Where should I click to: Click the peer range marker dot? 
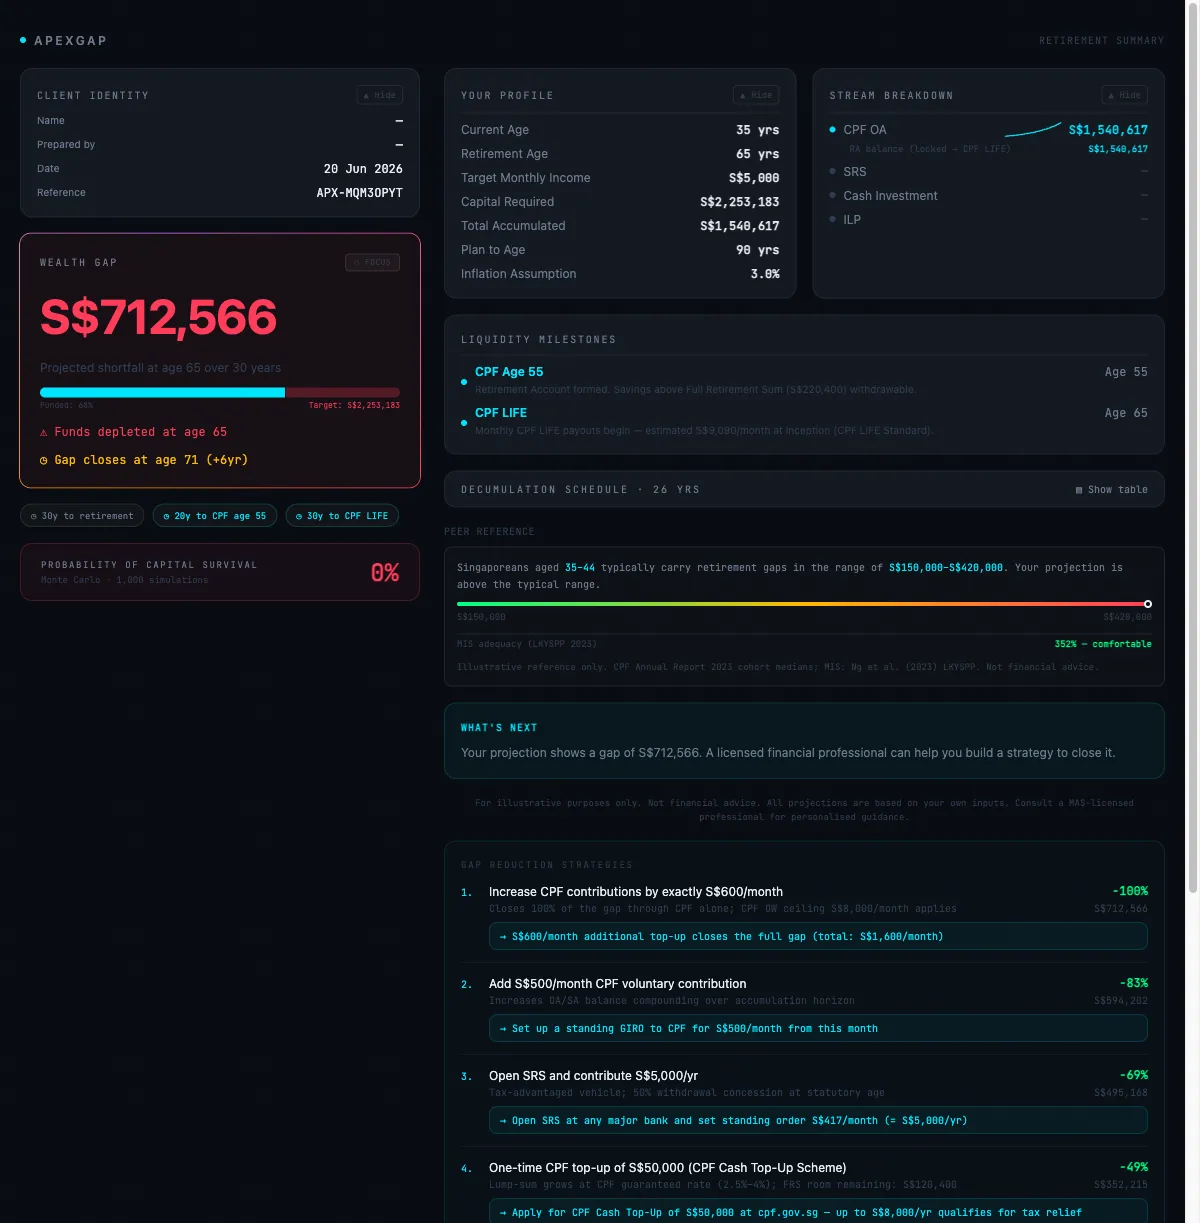point(1148,604)
